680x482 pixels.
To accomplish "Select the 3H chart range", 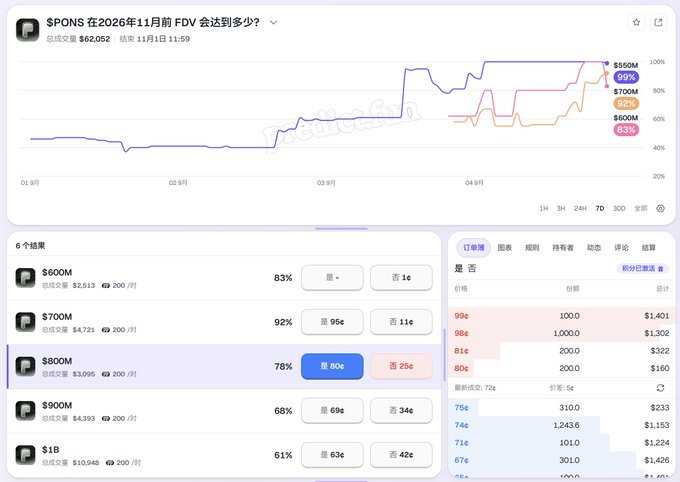I will pos(561,208).
